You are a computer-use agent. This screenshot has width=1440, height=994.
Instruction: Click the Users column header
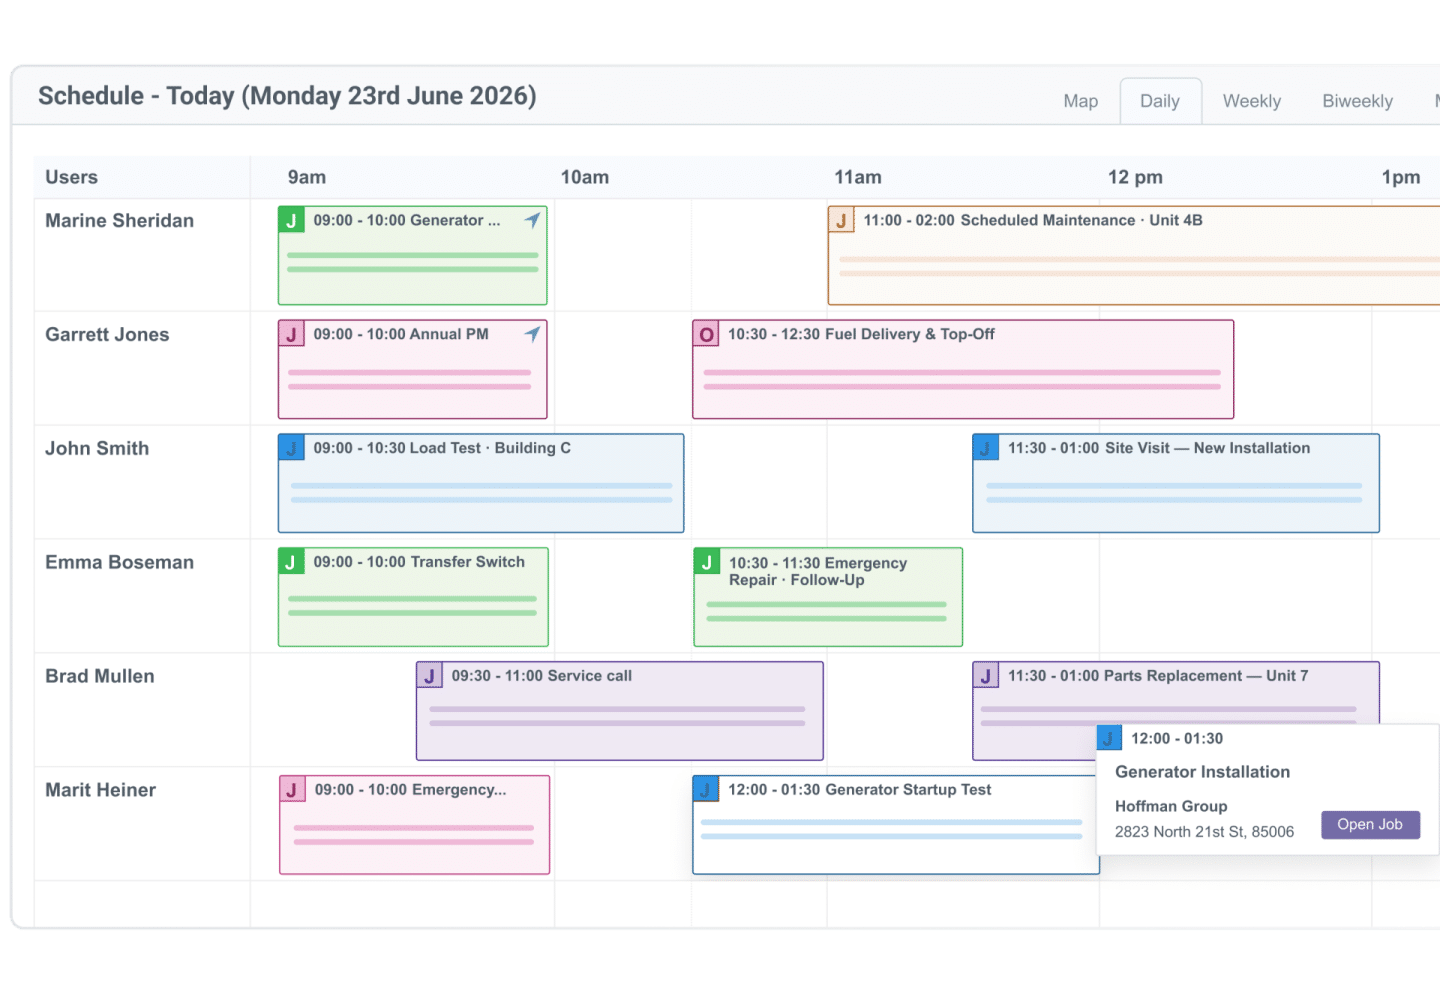click(72, 177)
